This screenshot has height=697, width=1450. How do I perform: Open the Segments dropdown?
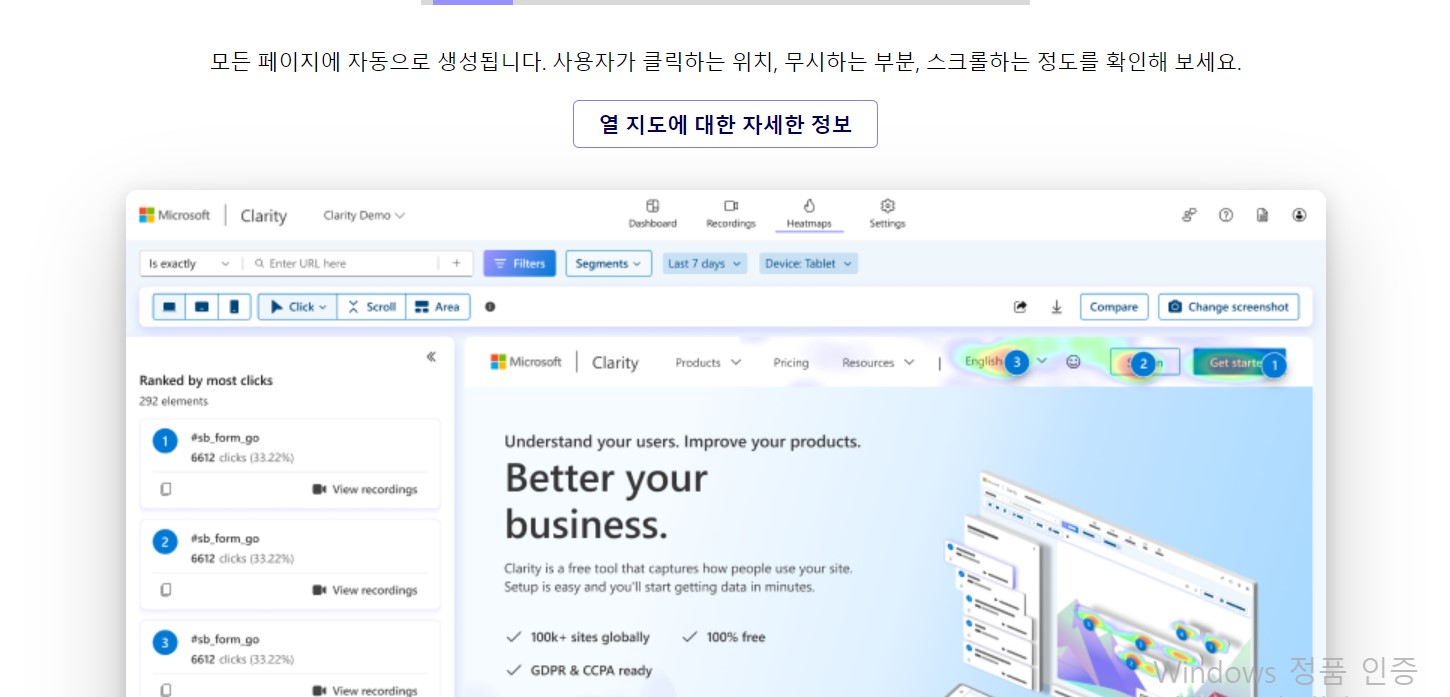[x=608, y=263]
